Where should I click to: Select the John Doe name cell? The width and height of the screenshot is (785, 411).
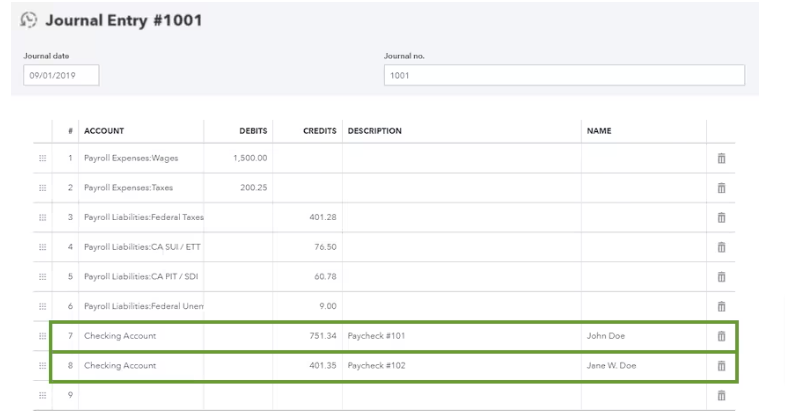(642, 336)
